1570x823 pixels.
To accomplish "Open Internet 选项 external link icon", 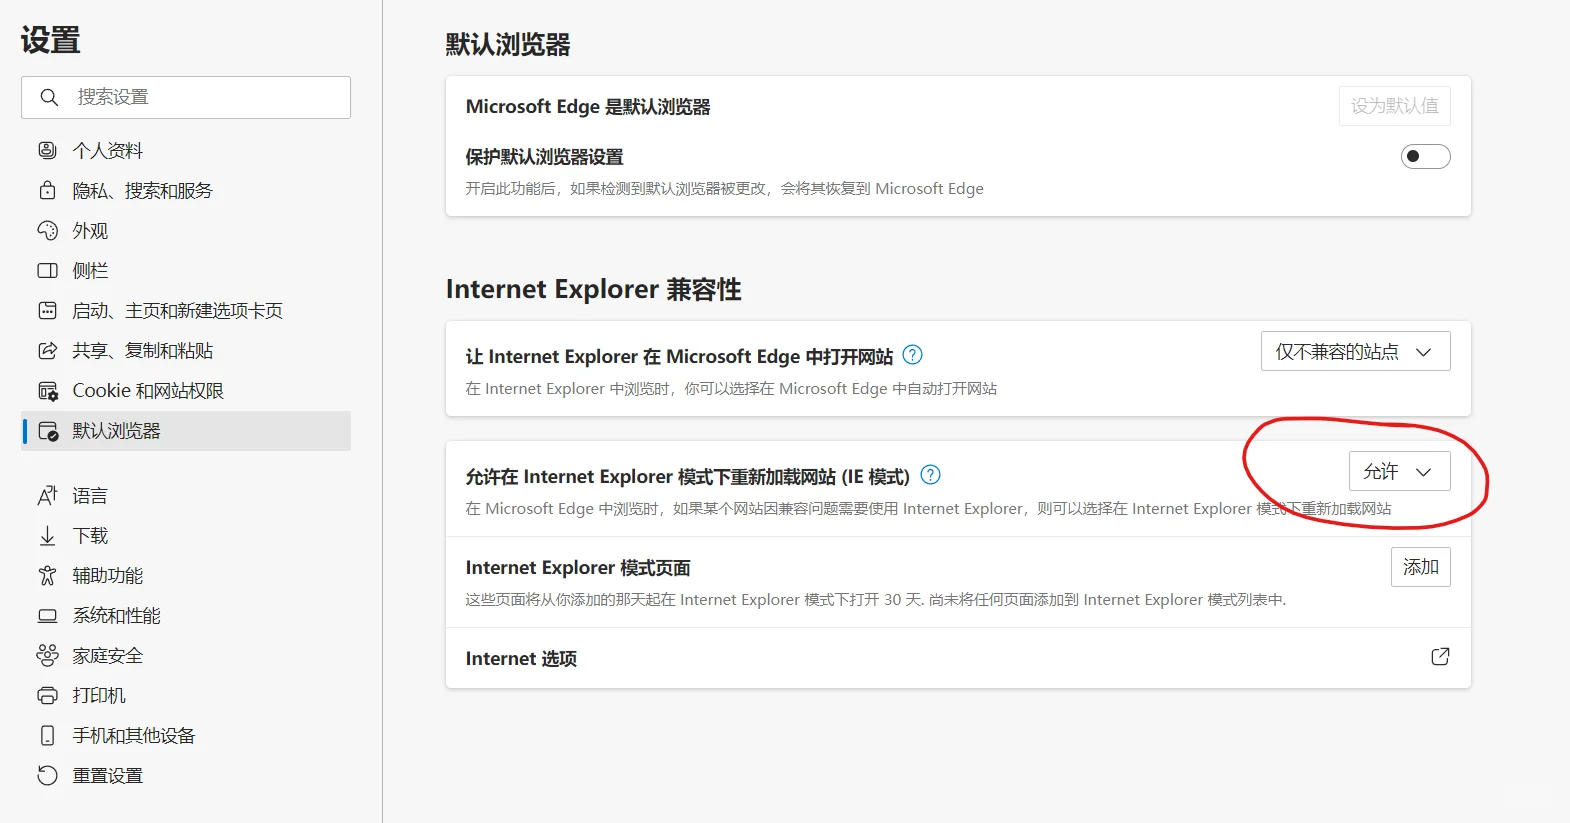I will 1440,657.
